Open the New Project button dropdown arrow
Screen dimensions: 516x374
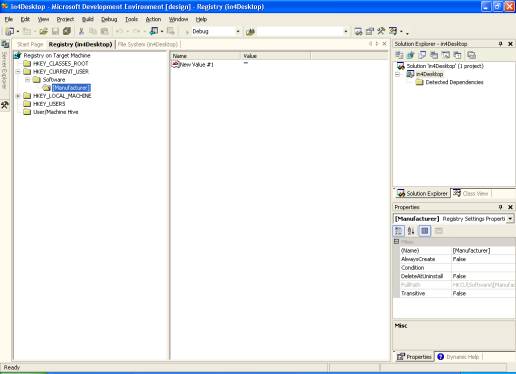(18, 32)
